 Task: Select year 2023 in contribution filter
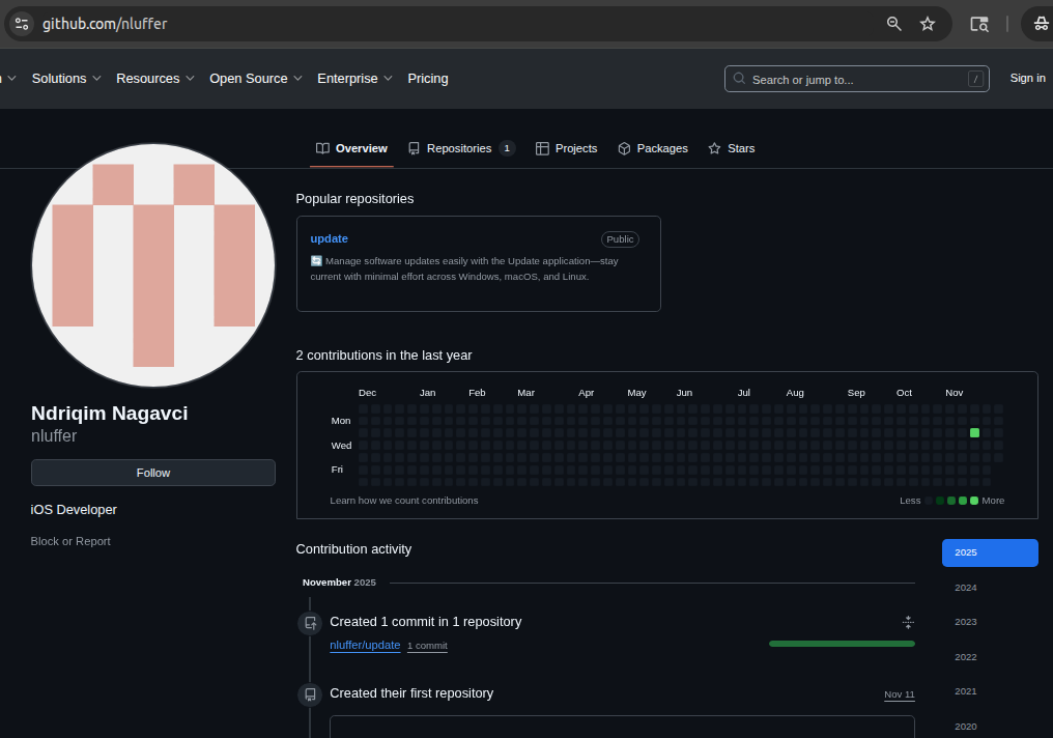click(965, 622)
